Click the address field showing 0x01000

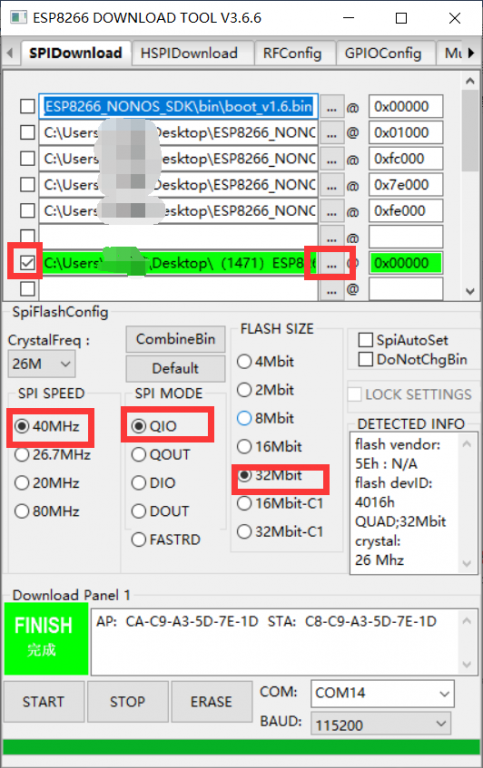click(x=406, y=132)
